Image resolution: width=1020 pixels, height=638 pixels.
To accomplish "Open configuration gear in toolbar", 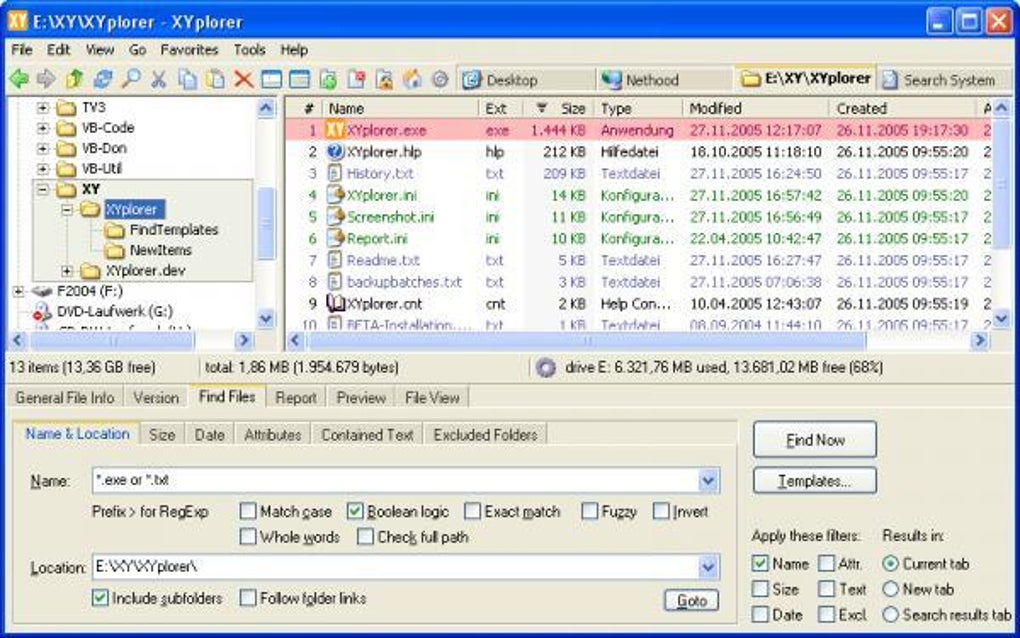I will 440,79.
